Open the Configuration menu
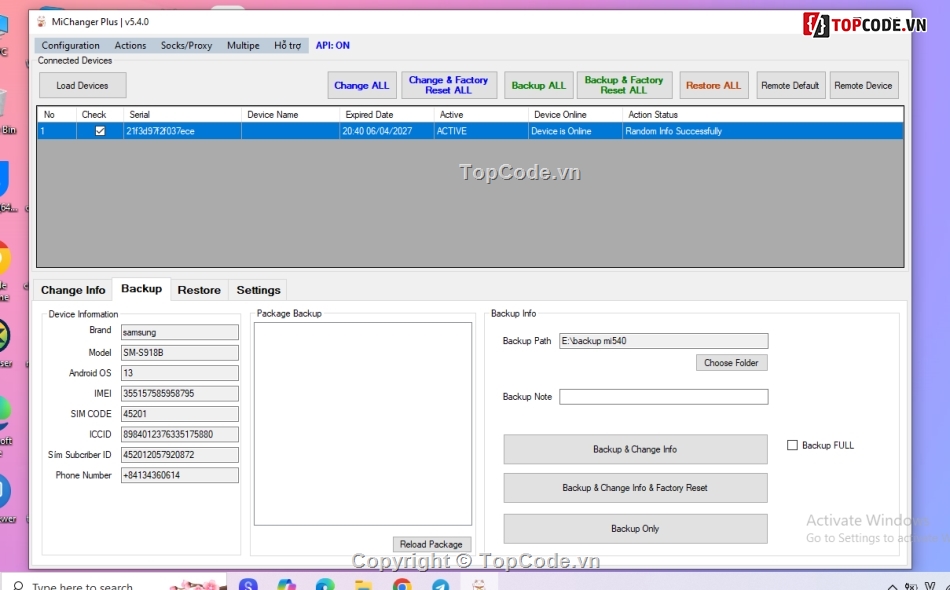Image resolution: width=950 pixels, height=590 pixels. click(70, 45)
